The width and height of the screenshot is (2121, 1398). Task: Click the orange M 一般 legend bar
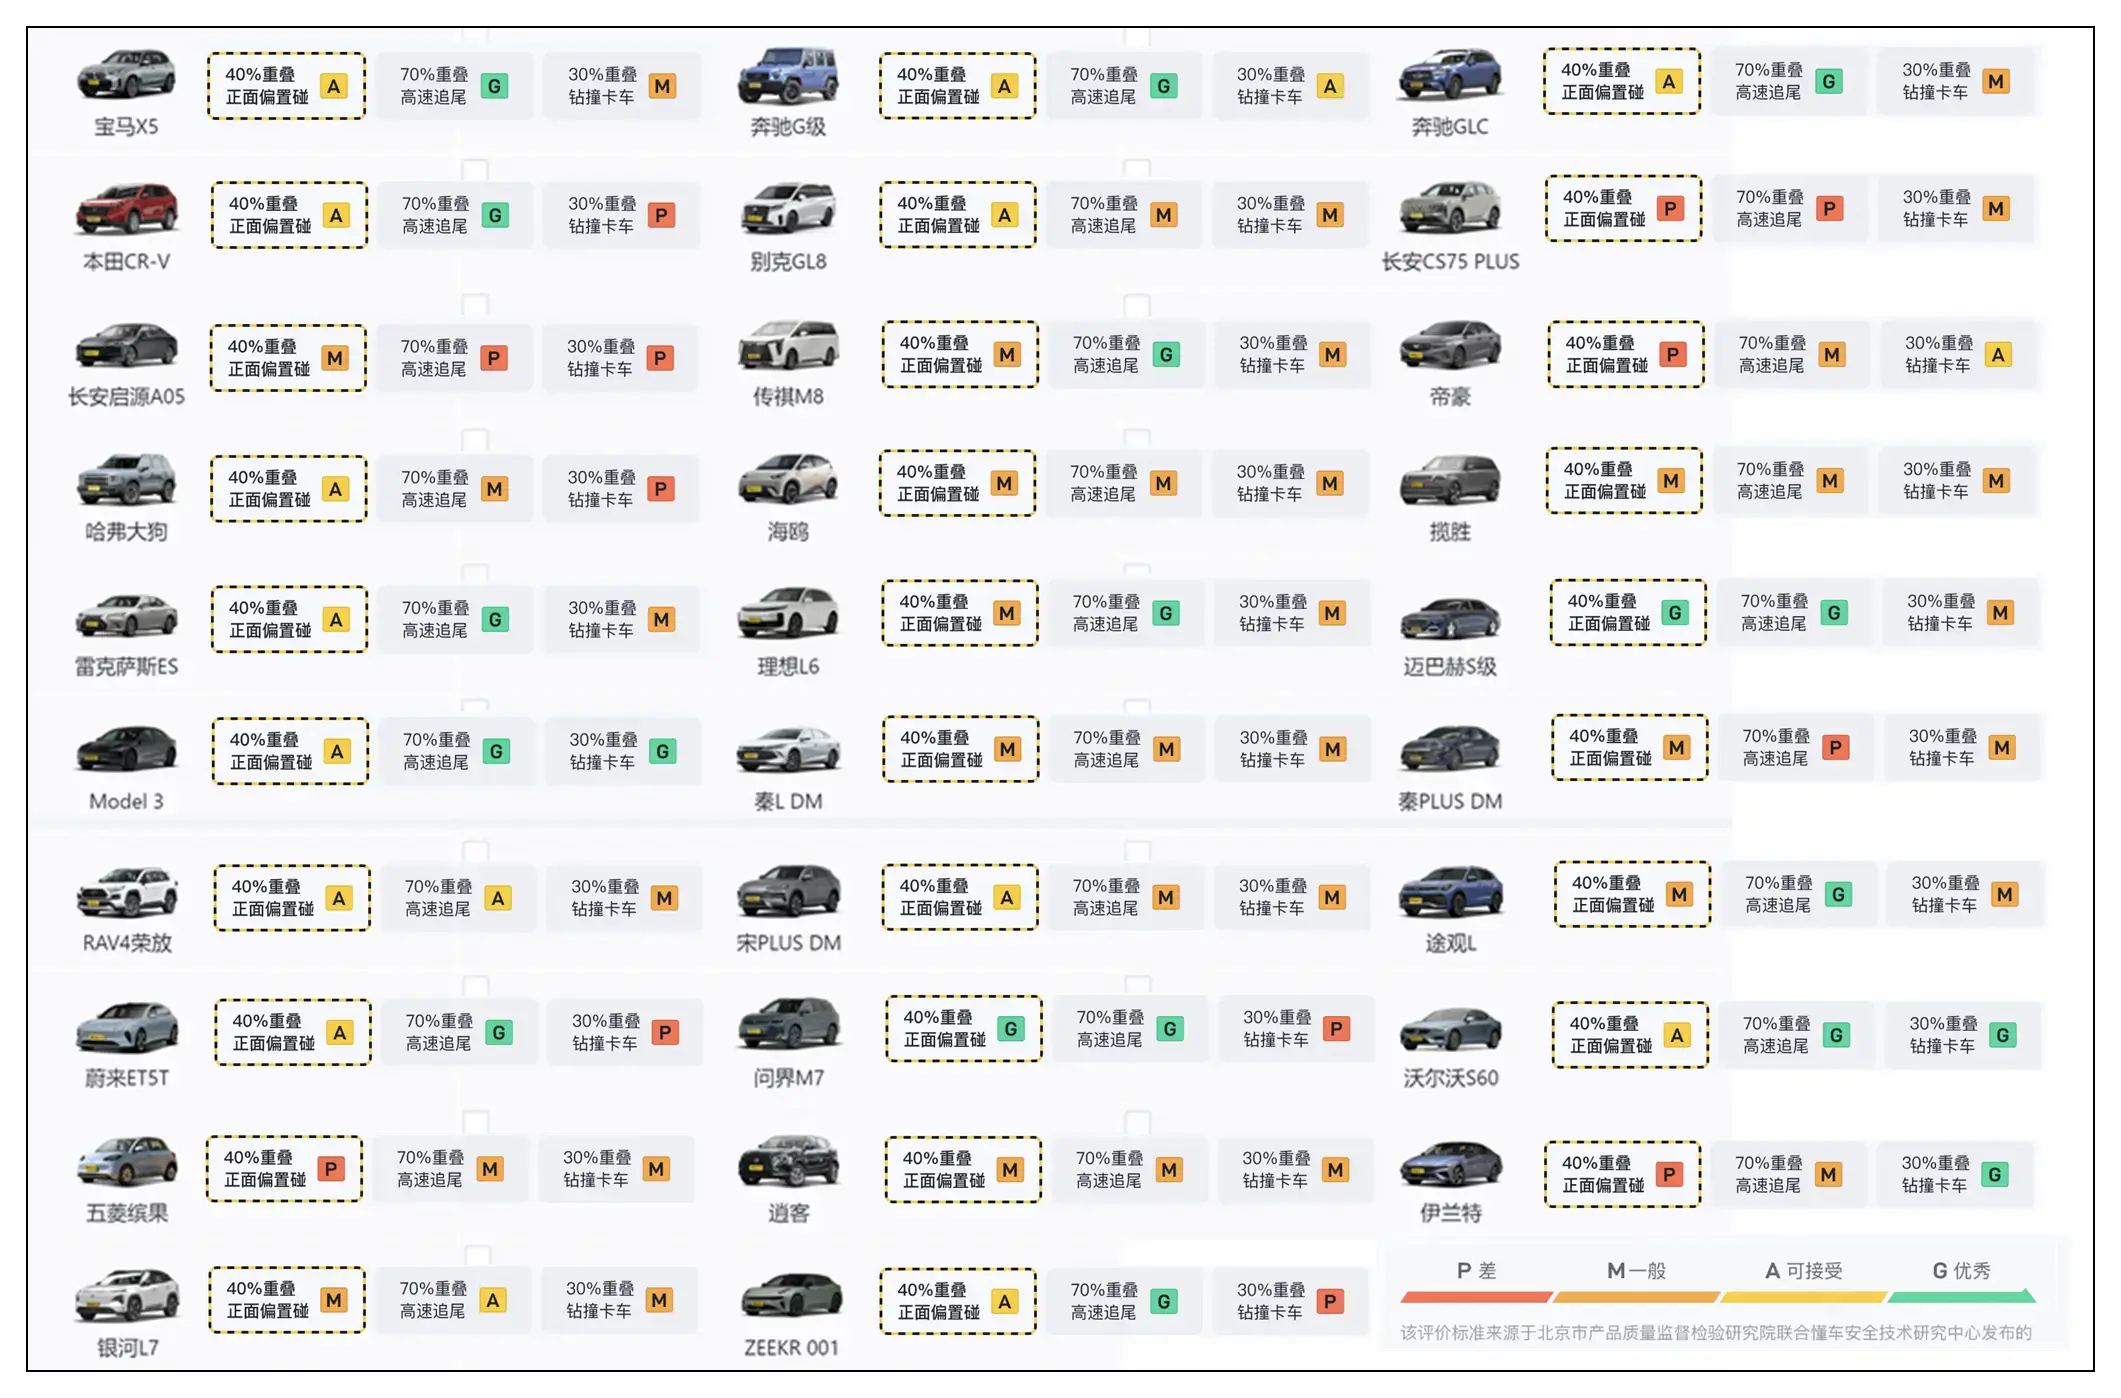[x=1636, y=1297]
